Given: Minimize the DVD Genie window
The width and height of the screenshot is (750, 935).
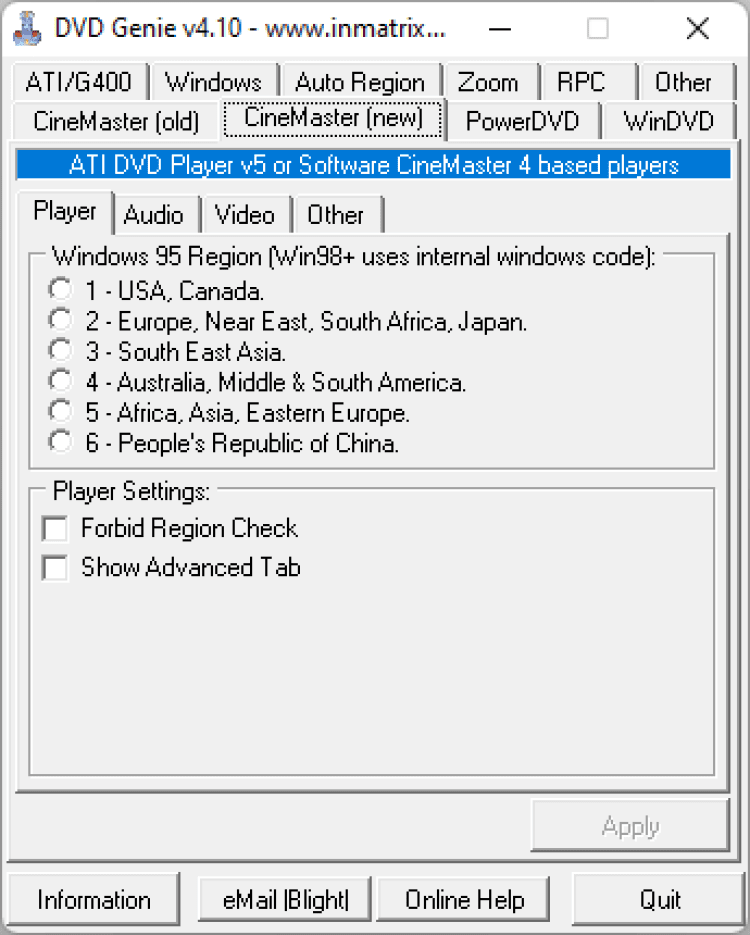Looking at the screenshot, I should [x=500, y=29].
